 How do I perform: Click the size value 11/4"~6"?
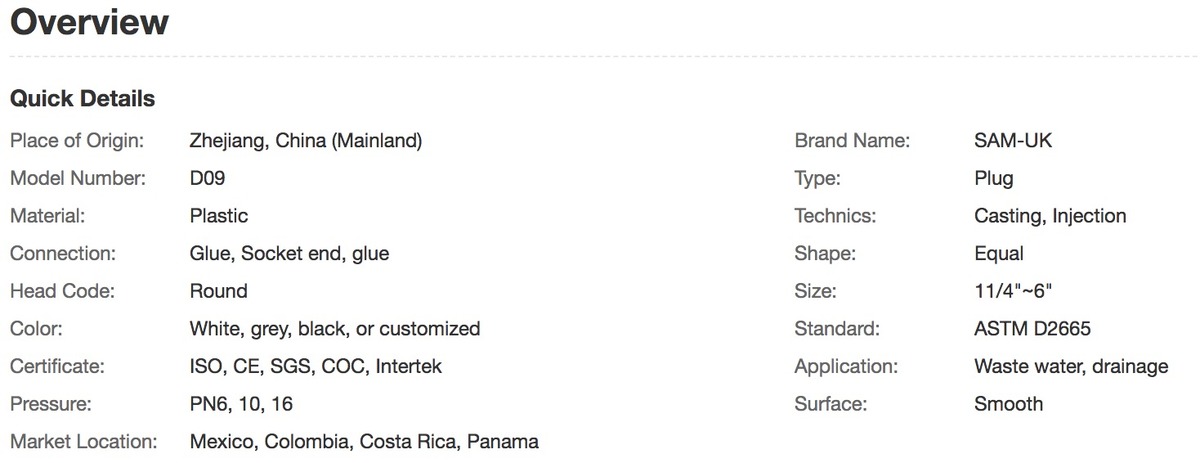tap(1013, 291)
